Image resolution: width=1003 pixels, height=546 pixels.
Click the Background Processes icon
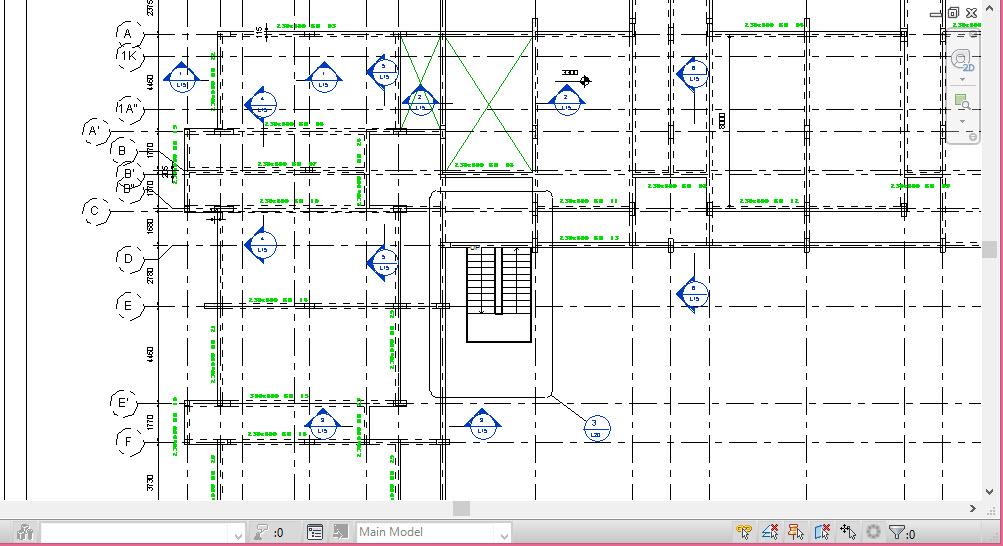[873, 532]
